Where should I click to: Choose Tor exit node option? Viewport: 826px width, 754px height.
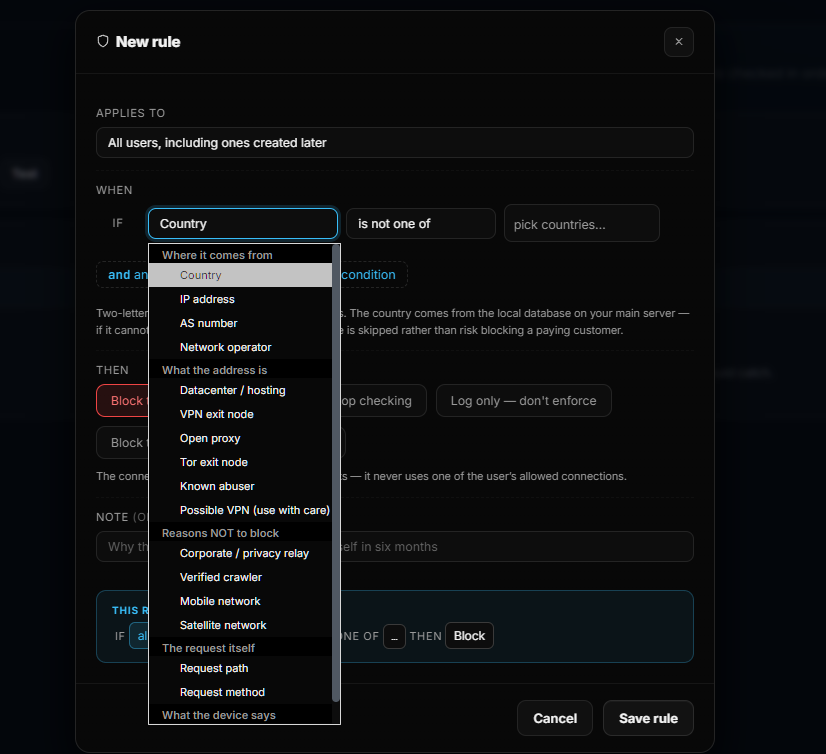point(240,462)
